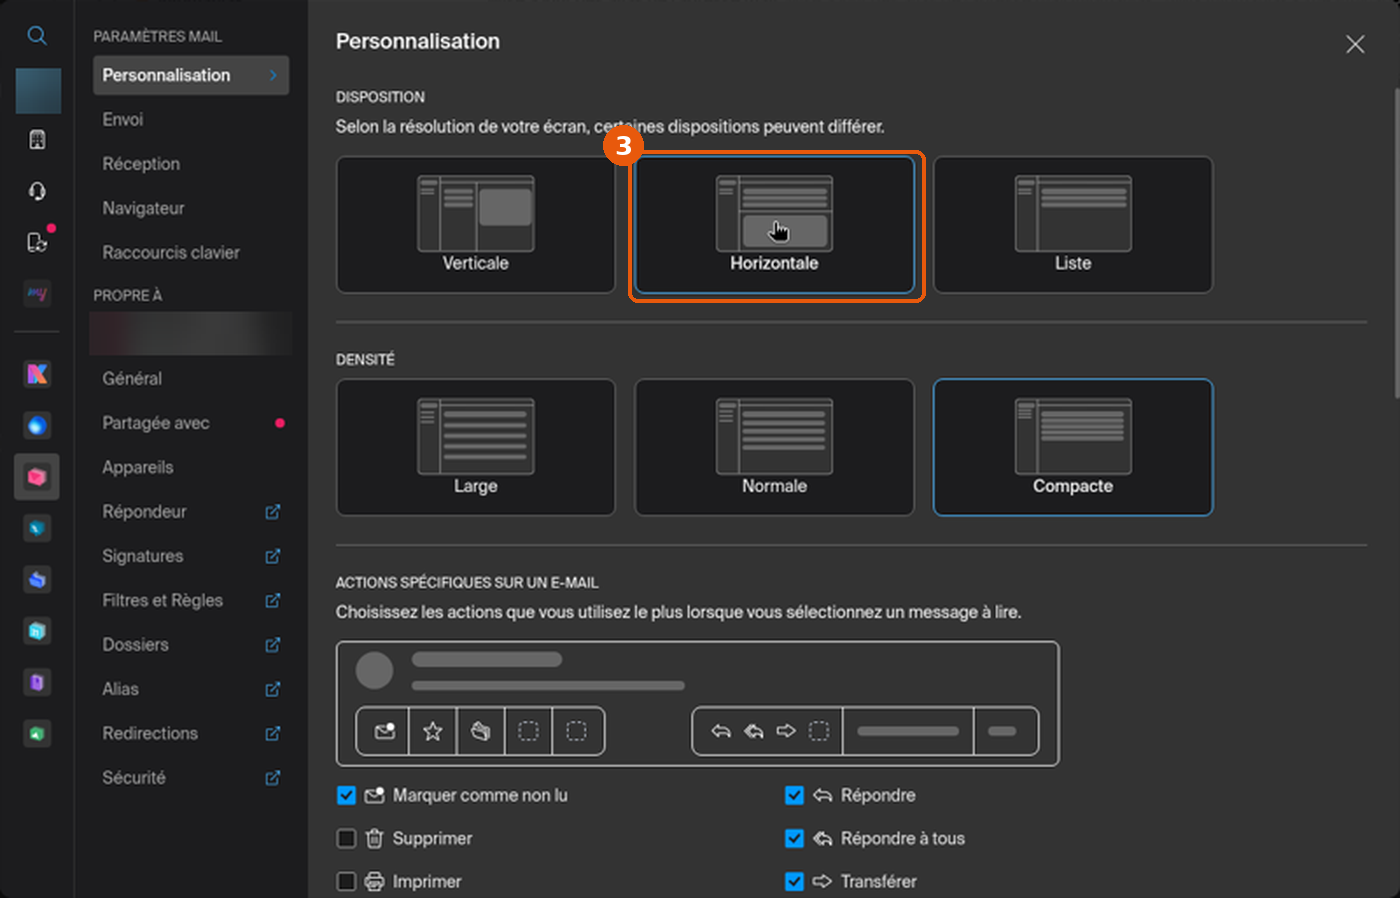Choose the Large density option

tap(476, 447)
